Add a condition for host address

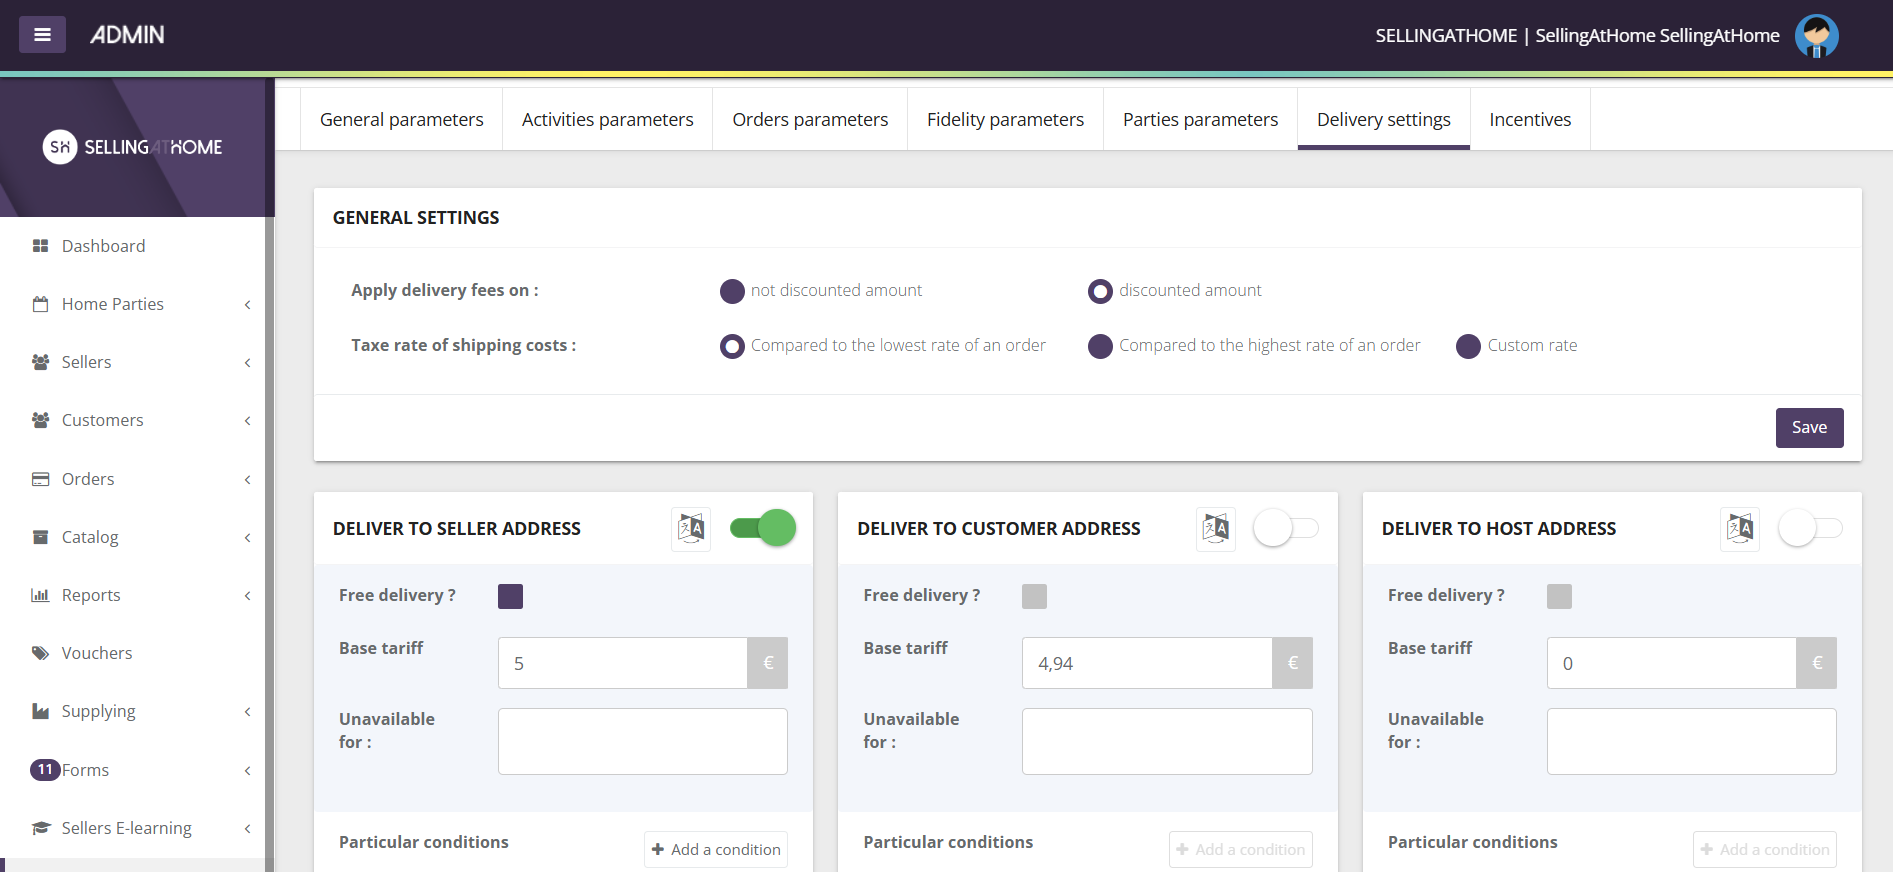(x=1765, y=849)
